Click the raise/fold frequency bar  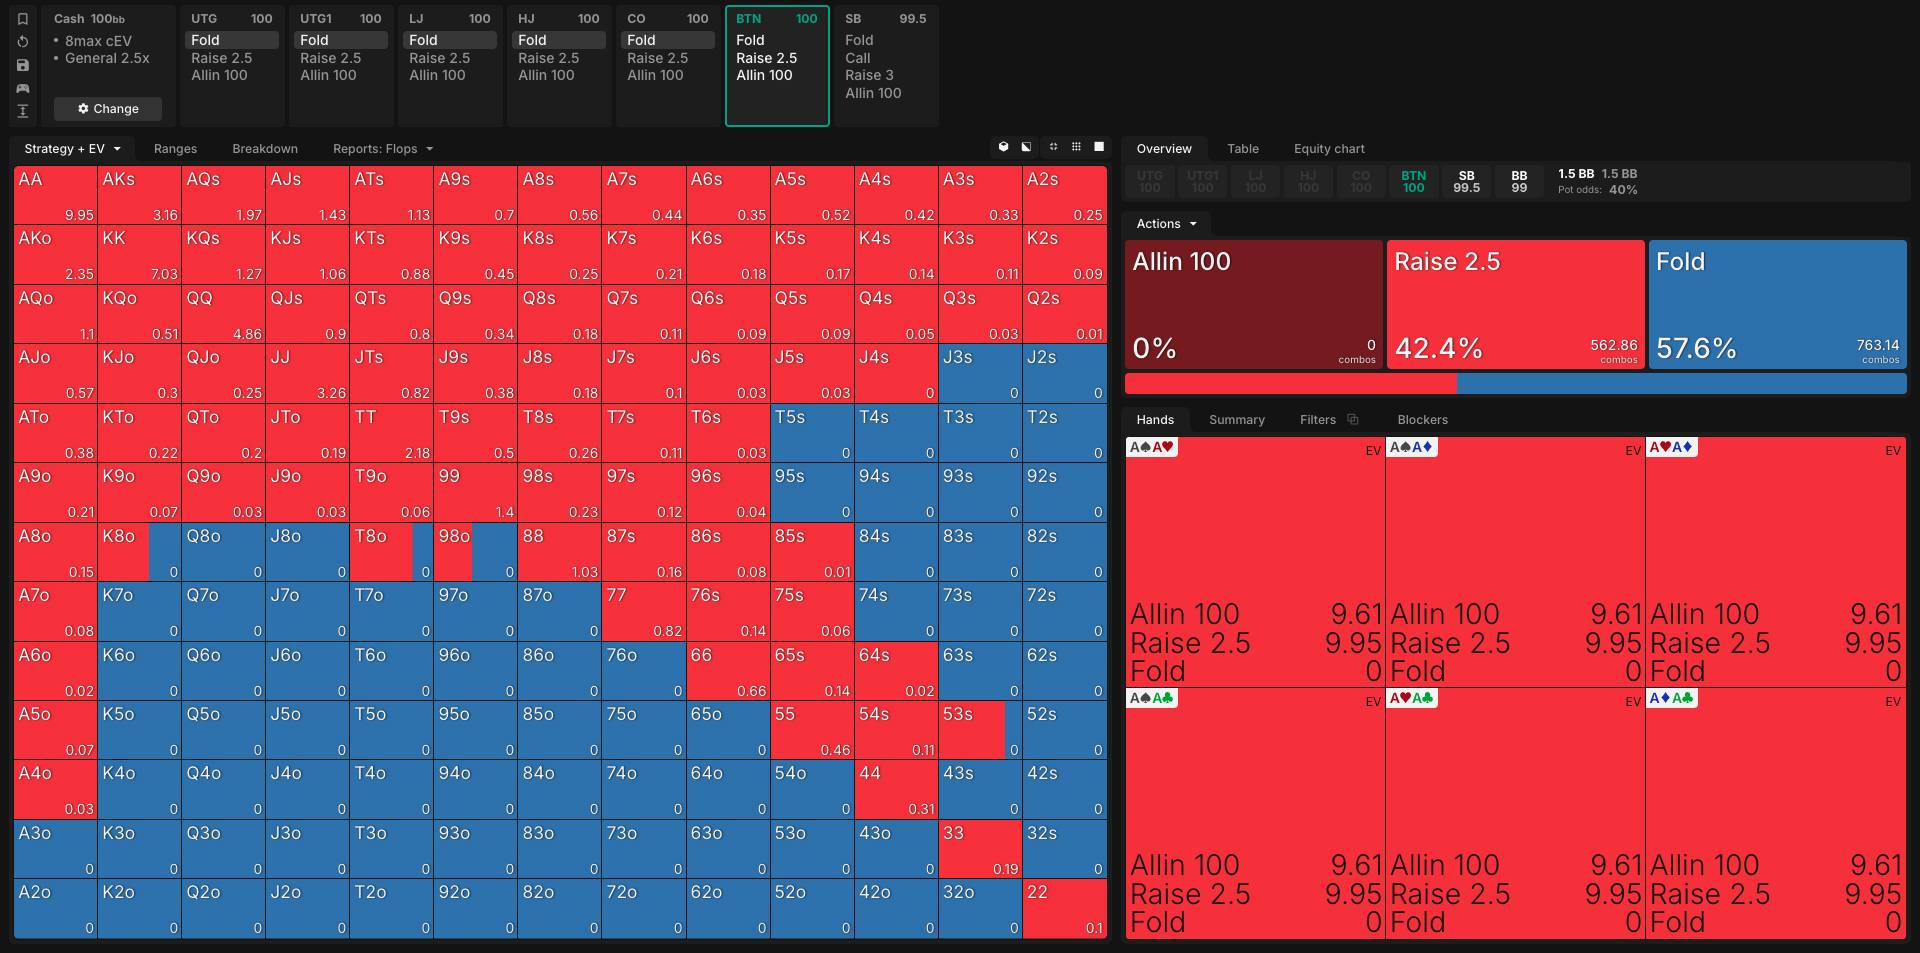1515,383
